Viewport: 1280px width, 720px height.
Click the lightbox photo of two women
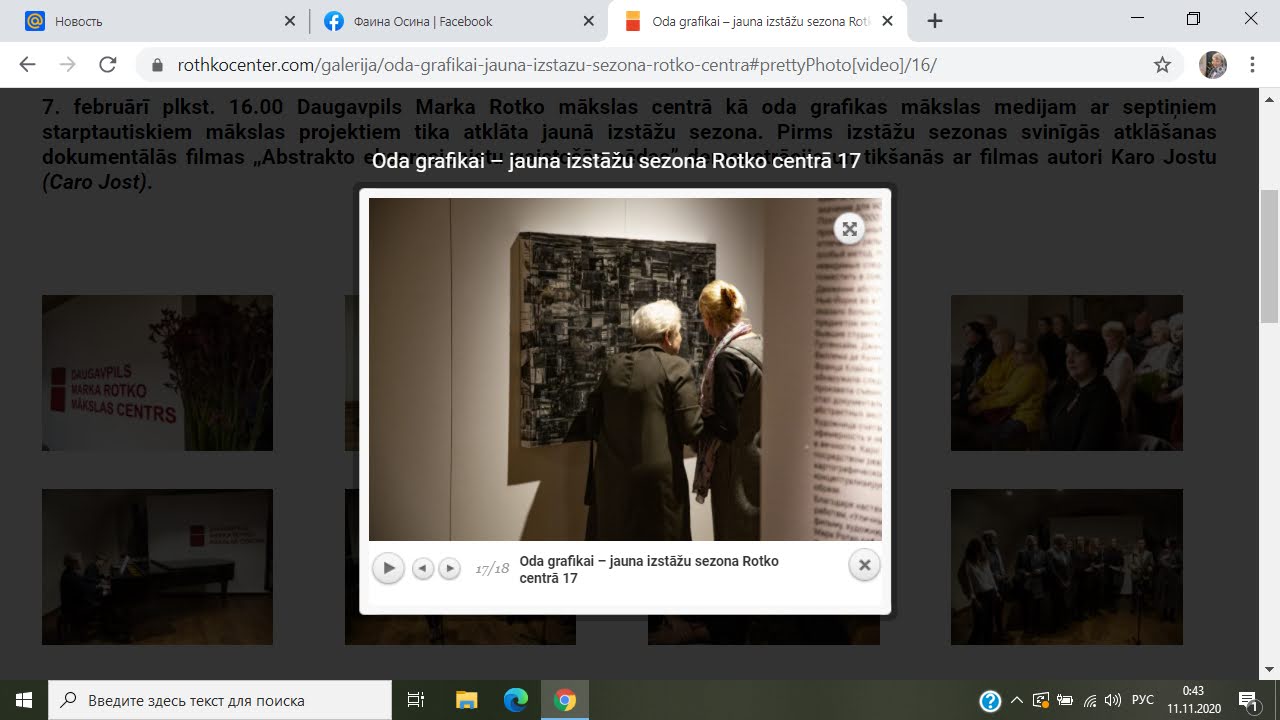[625, 369]
